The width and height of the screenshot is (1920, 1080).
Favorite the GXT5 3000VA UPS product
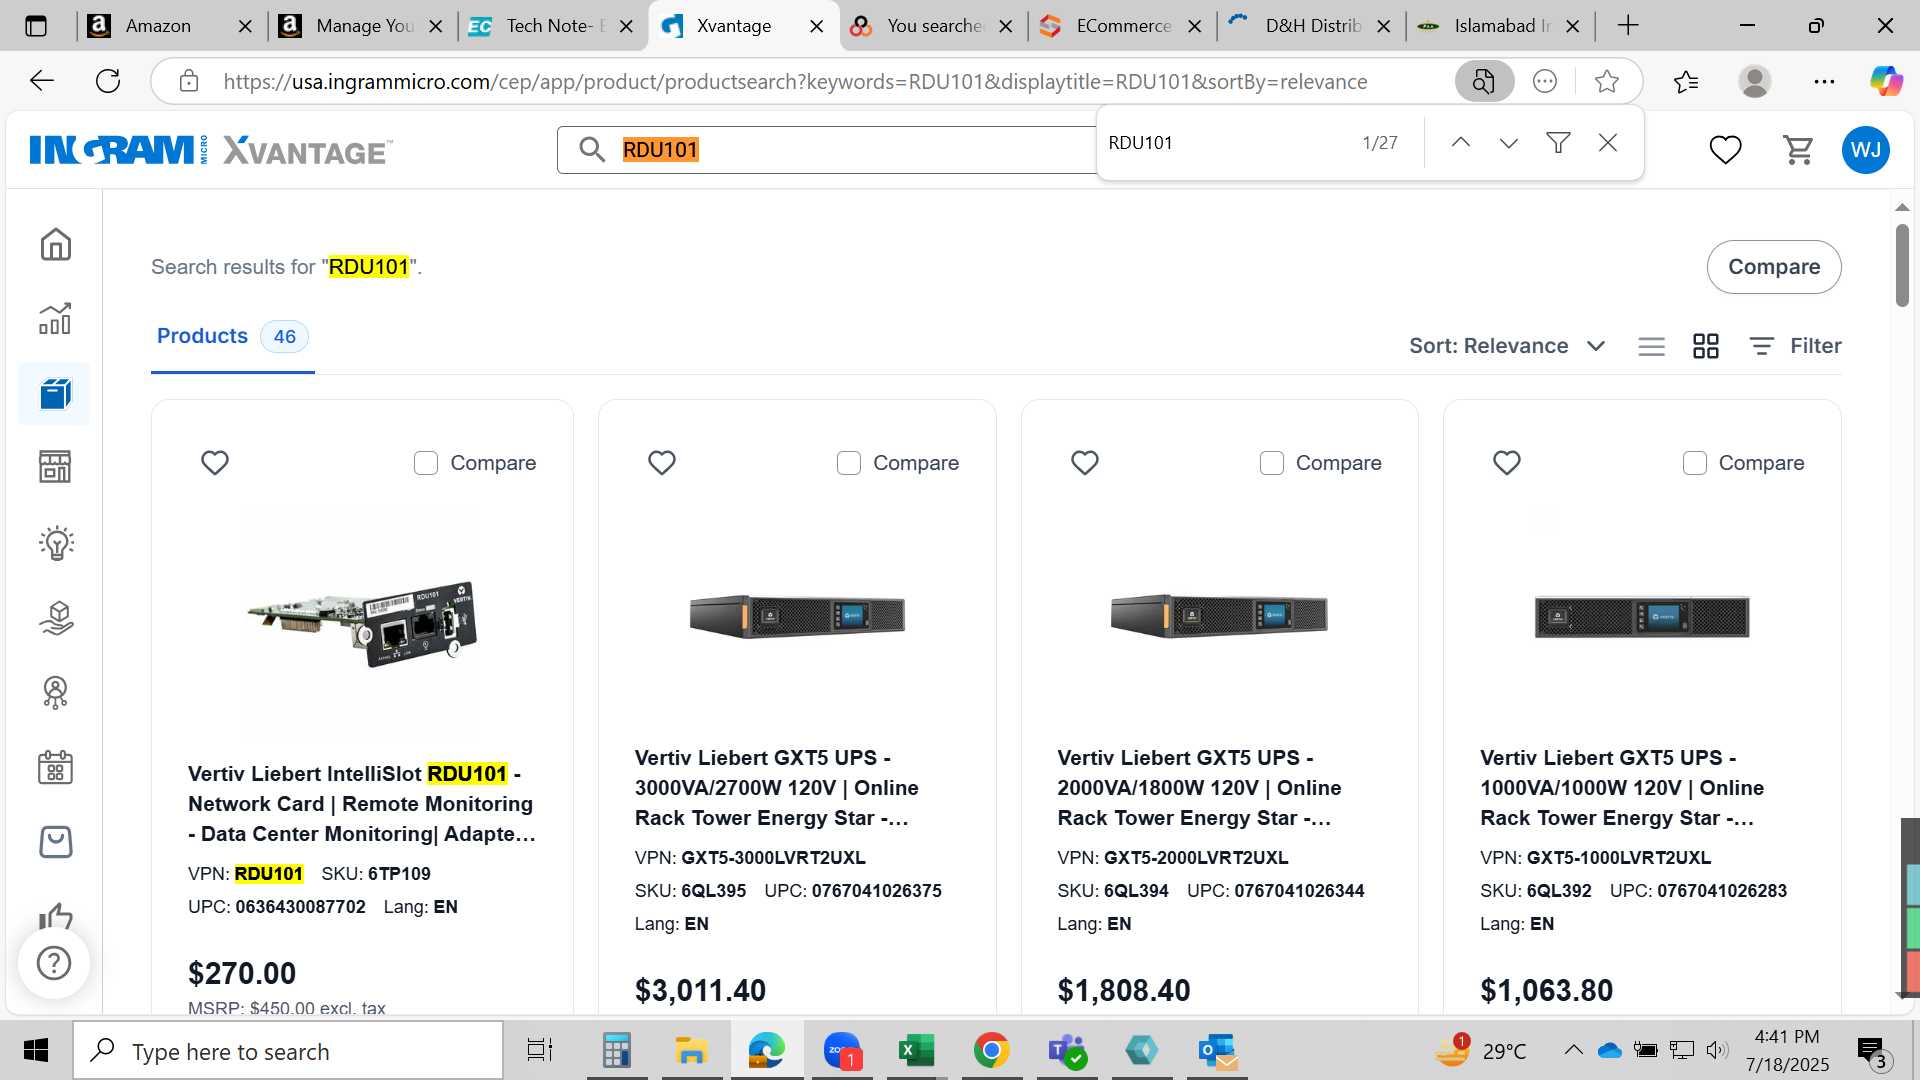662,463
